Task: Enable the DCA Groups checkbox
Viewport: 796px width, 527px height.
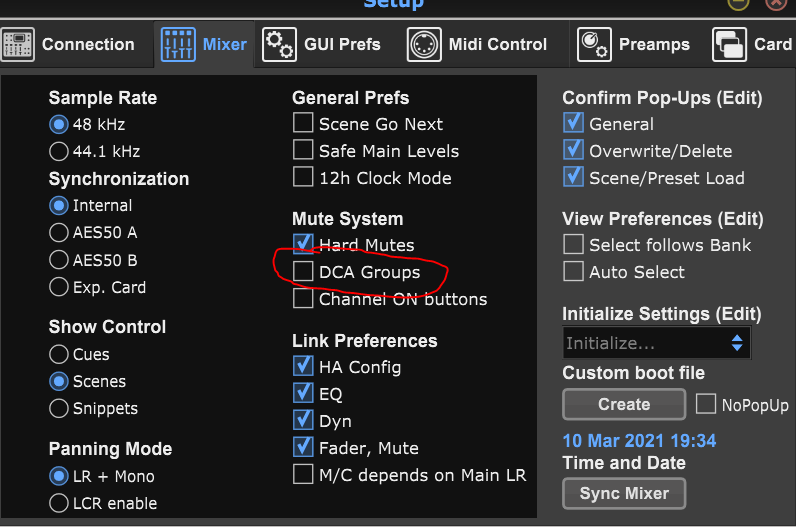Action: [x=303, y=271]
